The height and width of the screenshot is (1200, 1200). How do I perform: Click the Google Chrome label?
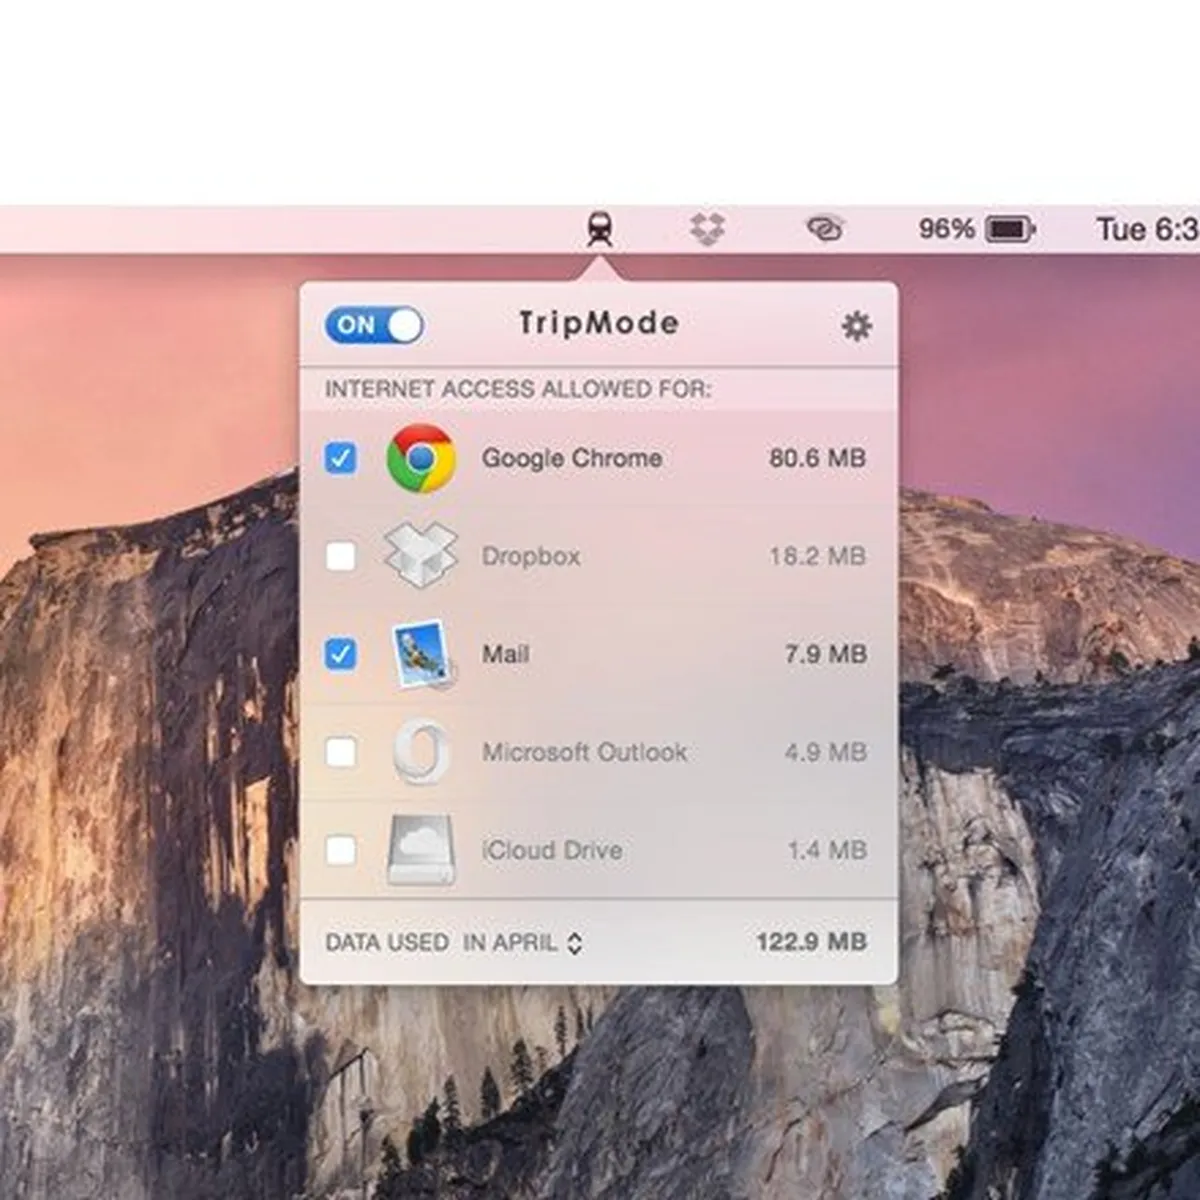pyautogui.click(x=572, y=458)
